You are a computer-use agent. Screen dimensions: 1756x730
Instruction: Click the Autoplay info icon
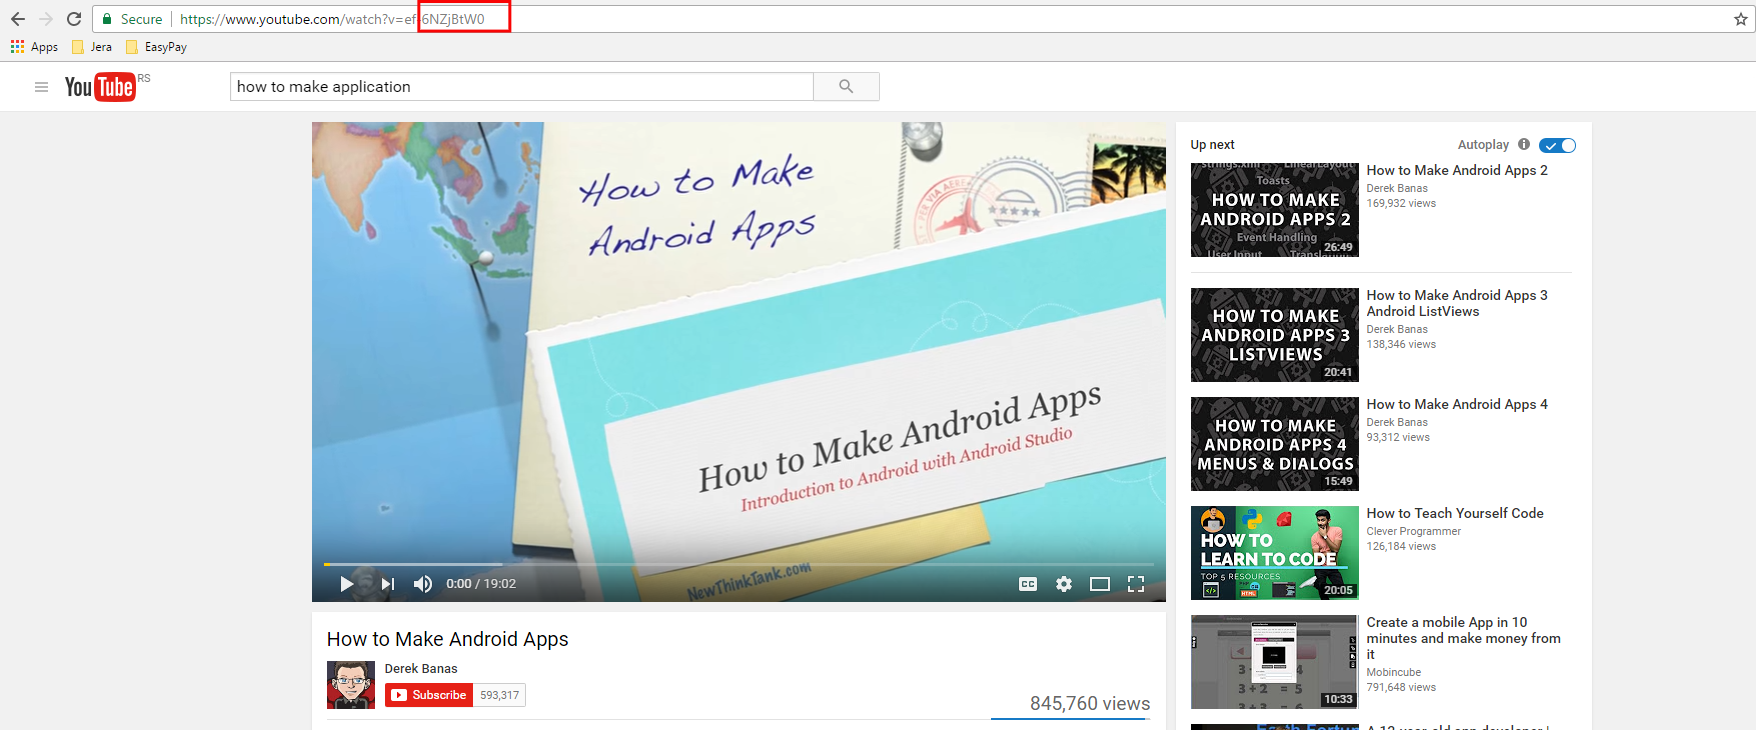(1524, 144)
